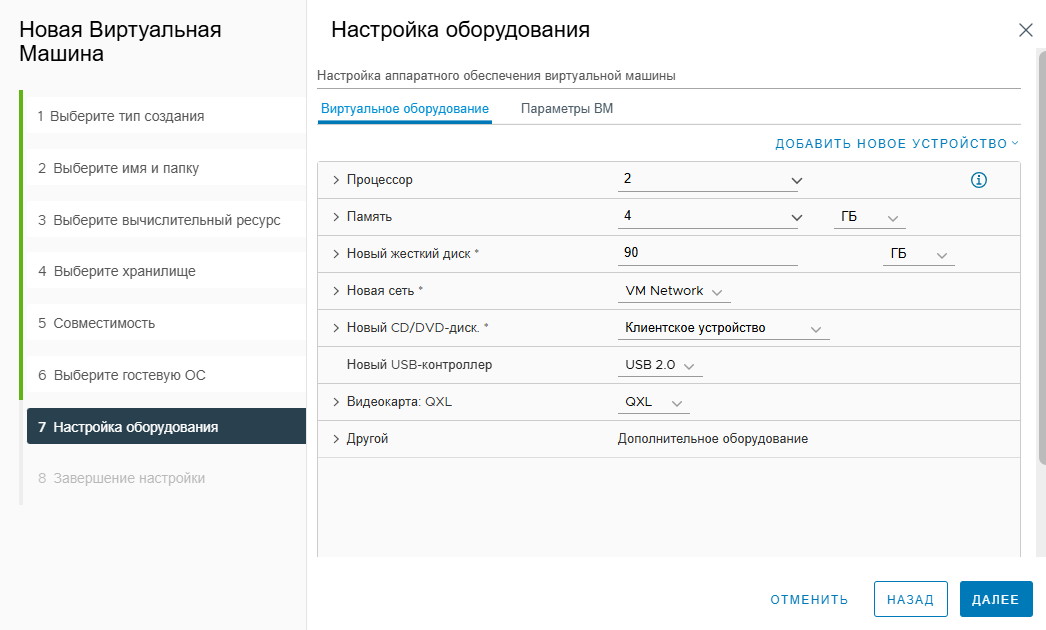The image size is (1046, 630).
Task: Go to step 2 Выберите имя и папку
Action: [165, 168]
